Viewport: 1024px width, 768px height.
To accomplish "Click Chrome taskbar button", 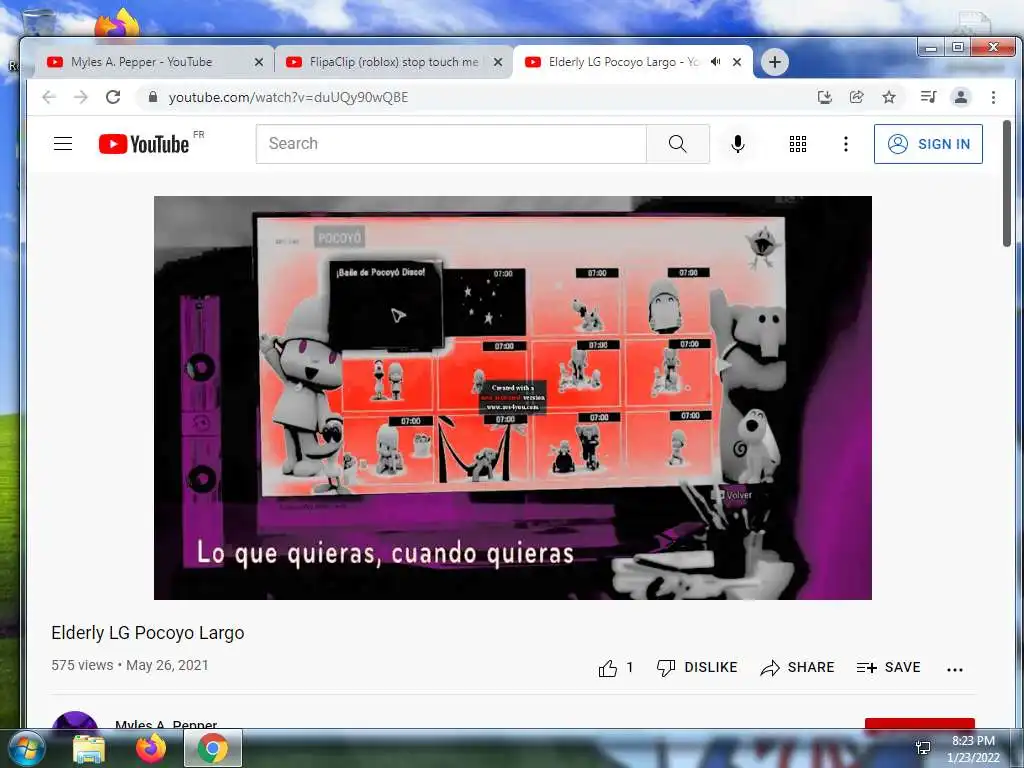I will point(213,748).
